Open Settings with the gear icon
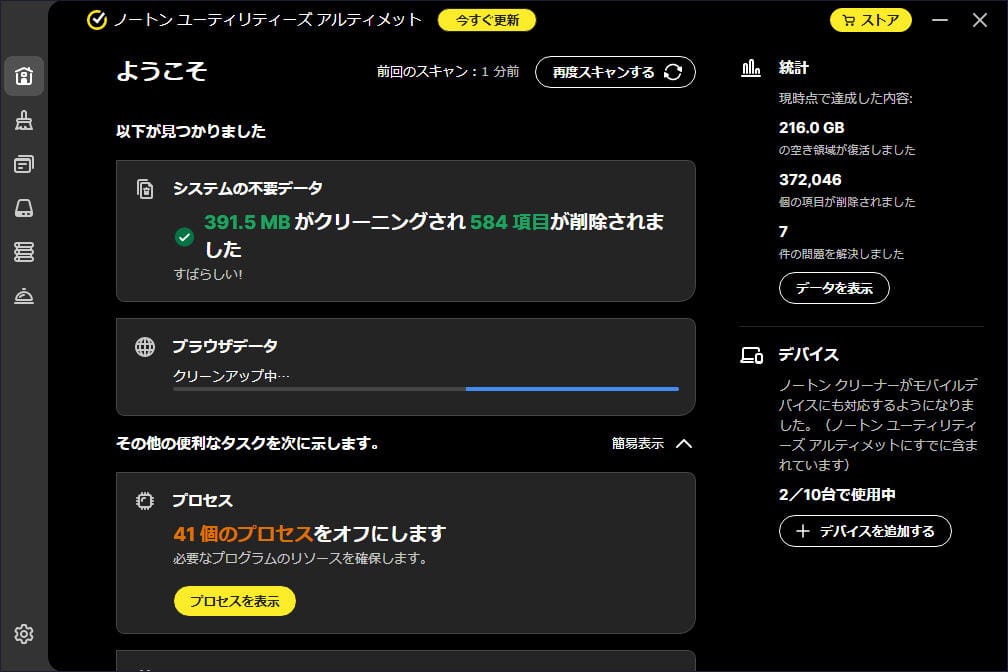The image size is (1008, 672). coord(23,633)
